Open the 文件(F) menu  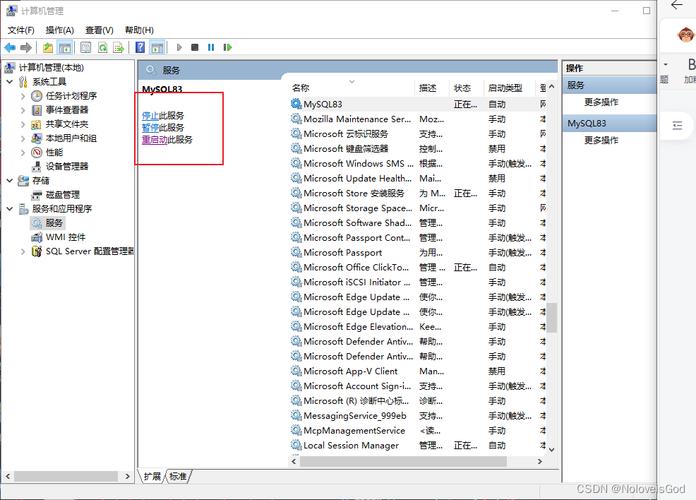click(21, 30)
